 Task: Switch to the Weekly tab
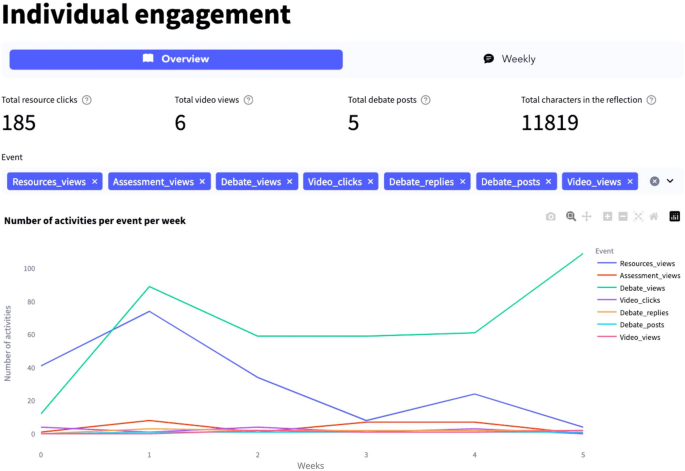pos(509,59)
